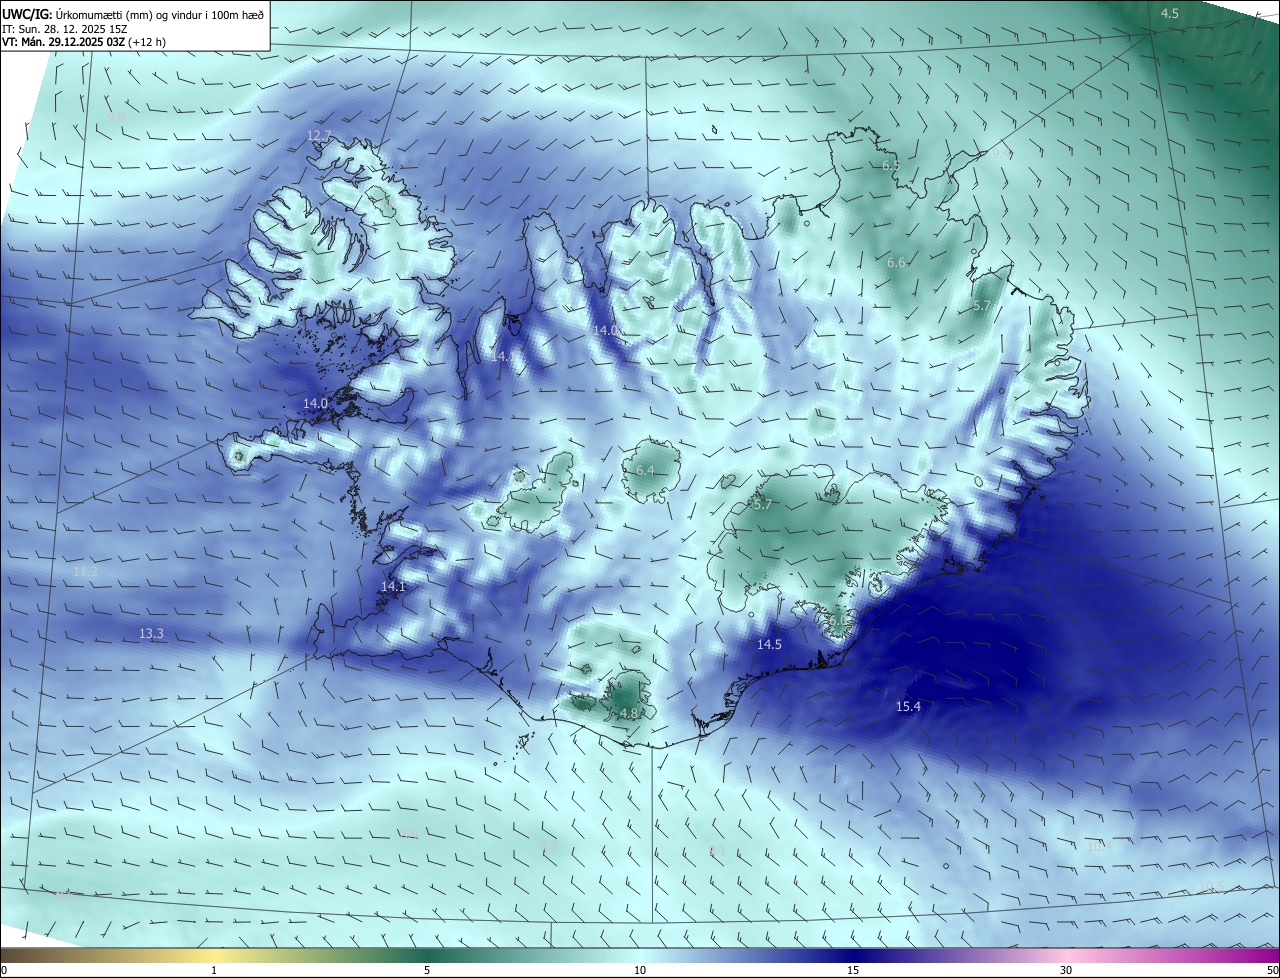Viewport: 1280px width, 978px height.
Task: Click the 15.4 value off the southeast coast
Action: [908, 706]
